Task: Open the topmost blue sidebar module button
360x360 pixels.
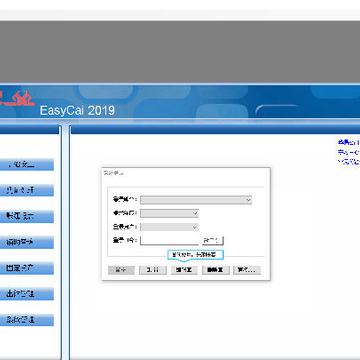Action: click(27, 165)
